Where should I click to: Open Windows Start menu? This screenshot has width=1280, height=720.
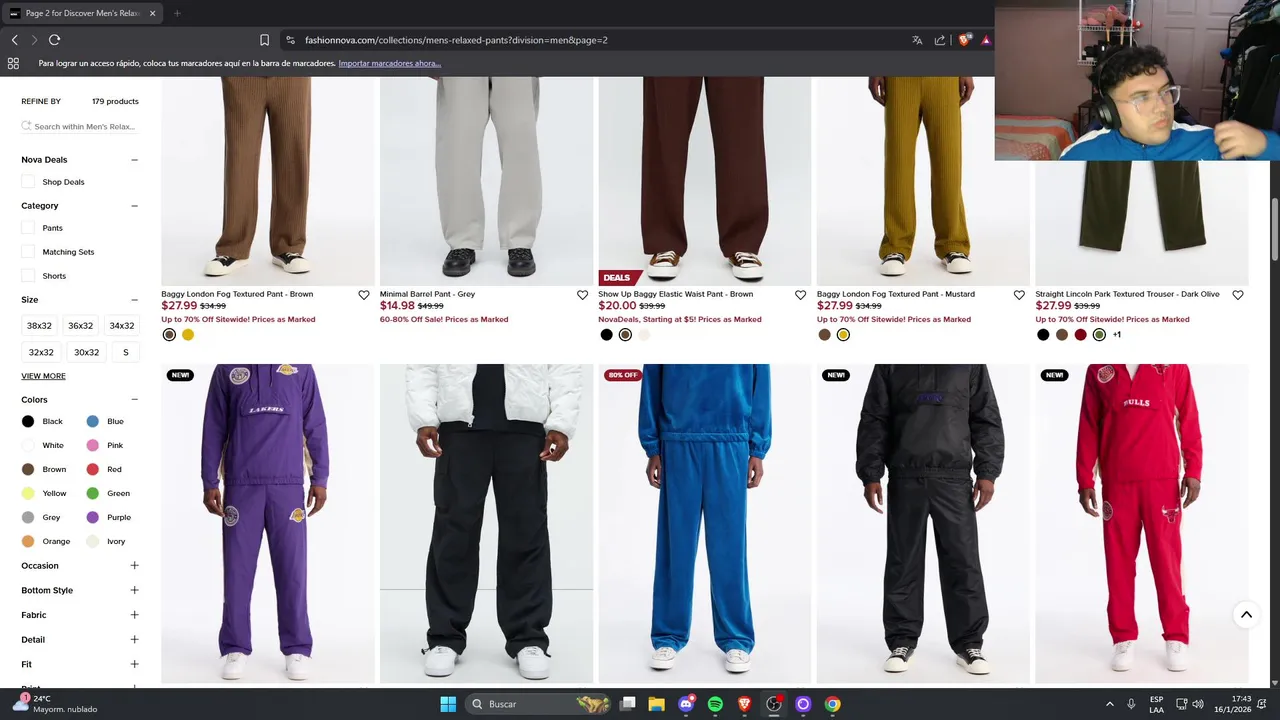tap(448, 704)
